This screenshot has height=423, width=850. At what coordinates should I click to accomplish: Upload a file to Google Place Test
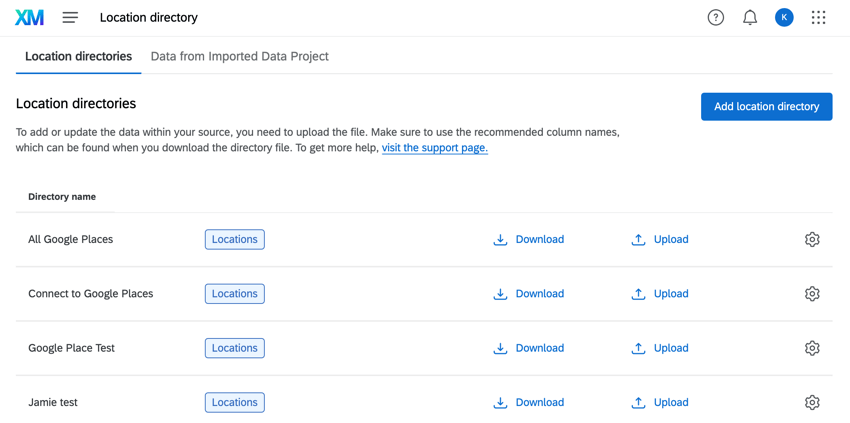point(660,348)
